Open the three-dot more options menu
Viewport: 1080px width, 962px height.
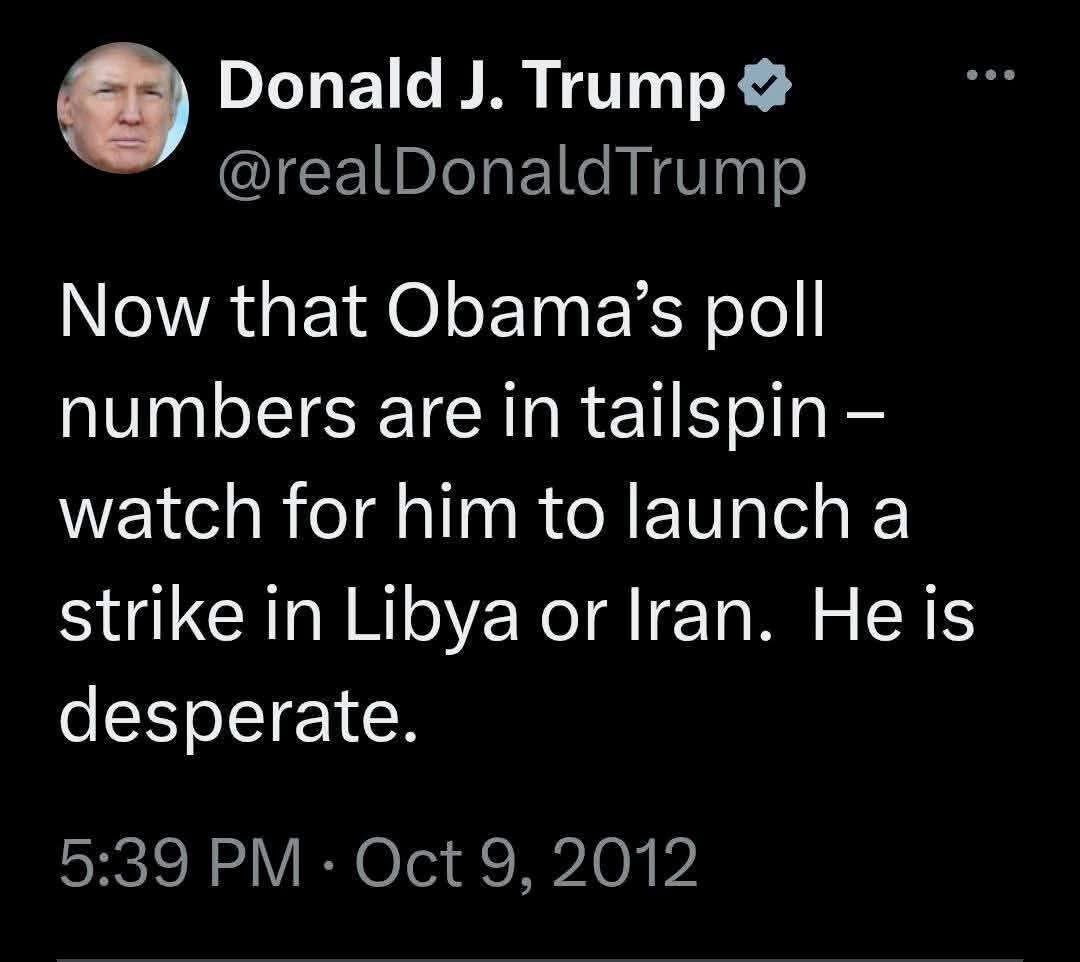[992, 74]
